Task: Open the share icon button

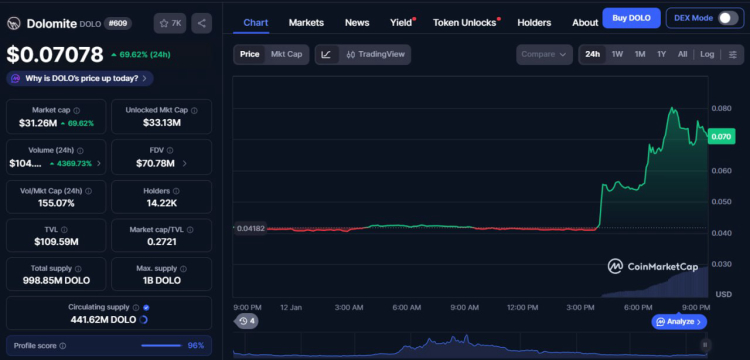Action: [201, 23]
